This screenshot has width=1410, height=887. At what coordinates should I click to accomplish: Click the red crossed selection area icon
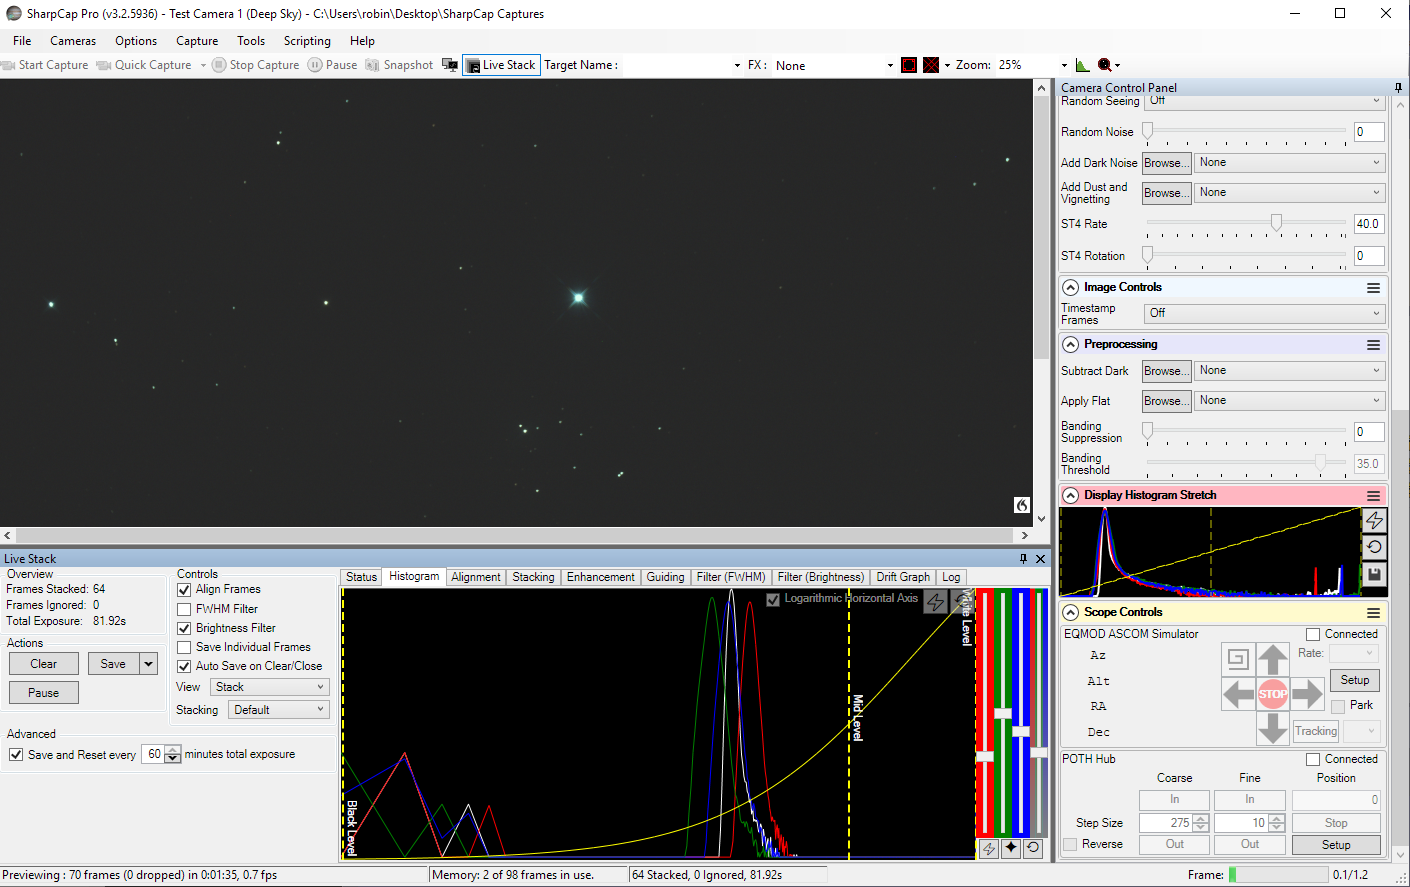tap(931, 65)
